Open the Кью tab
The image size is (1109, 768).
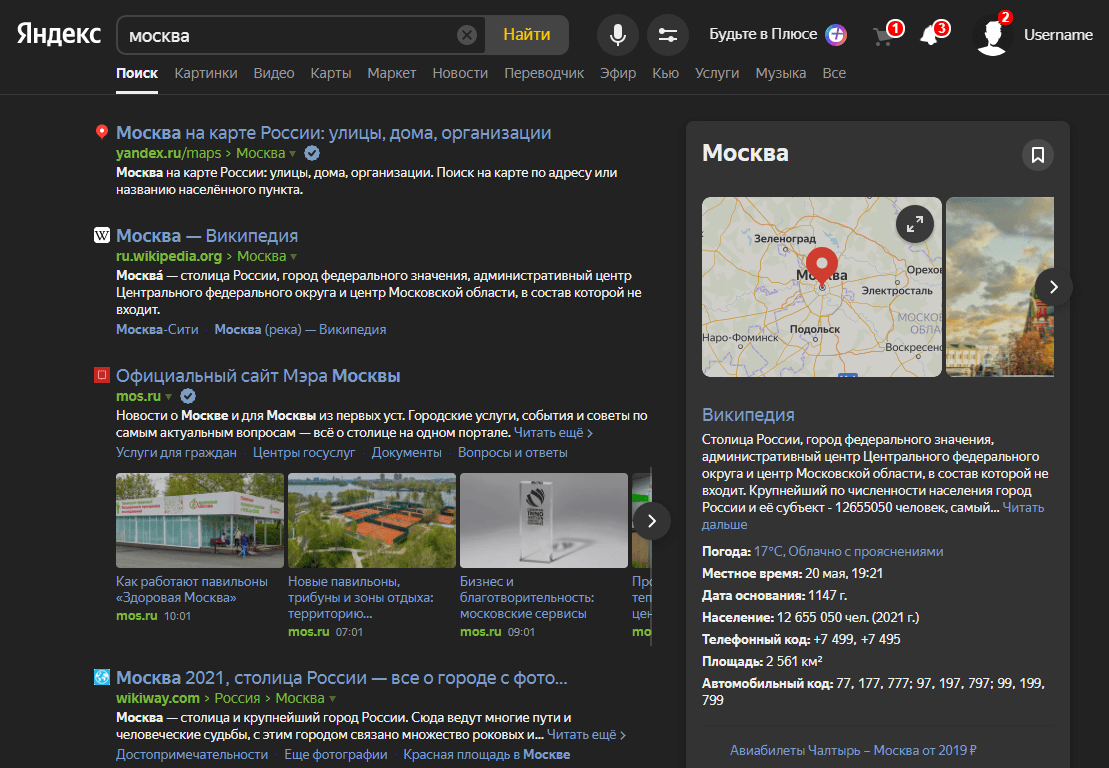click(666, 73)
